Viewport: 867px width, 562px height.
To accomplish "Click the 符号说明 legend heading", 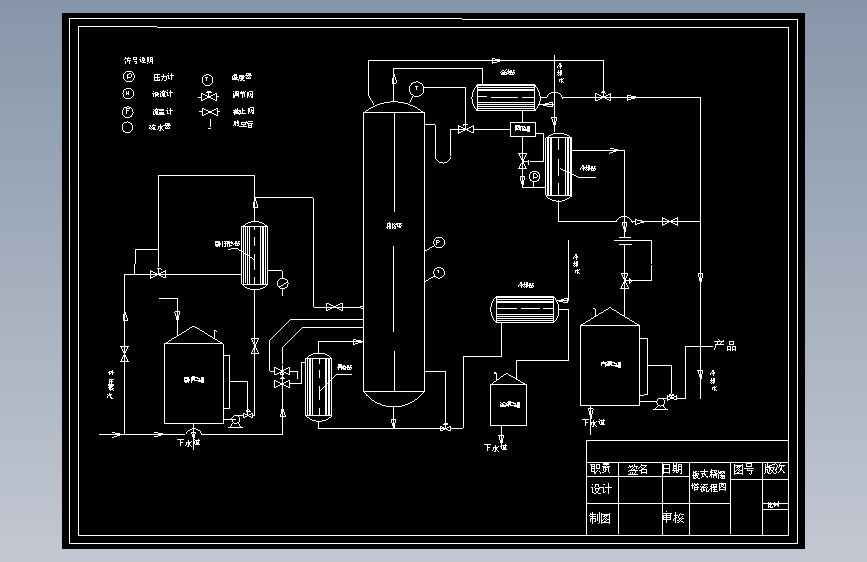I will 139,60.
